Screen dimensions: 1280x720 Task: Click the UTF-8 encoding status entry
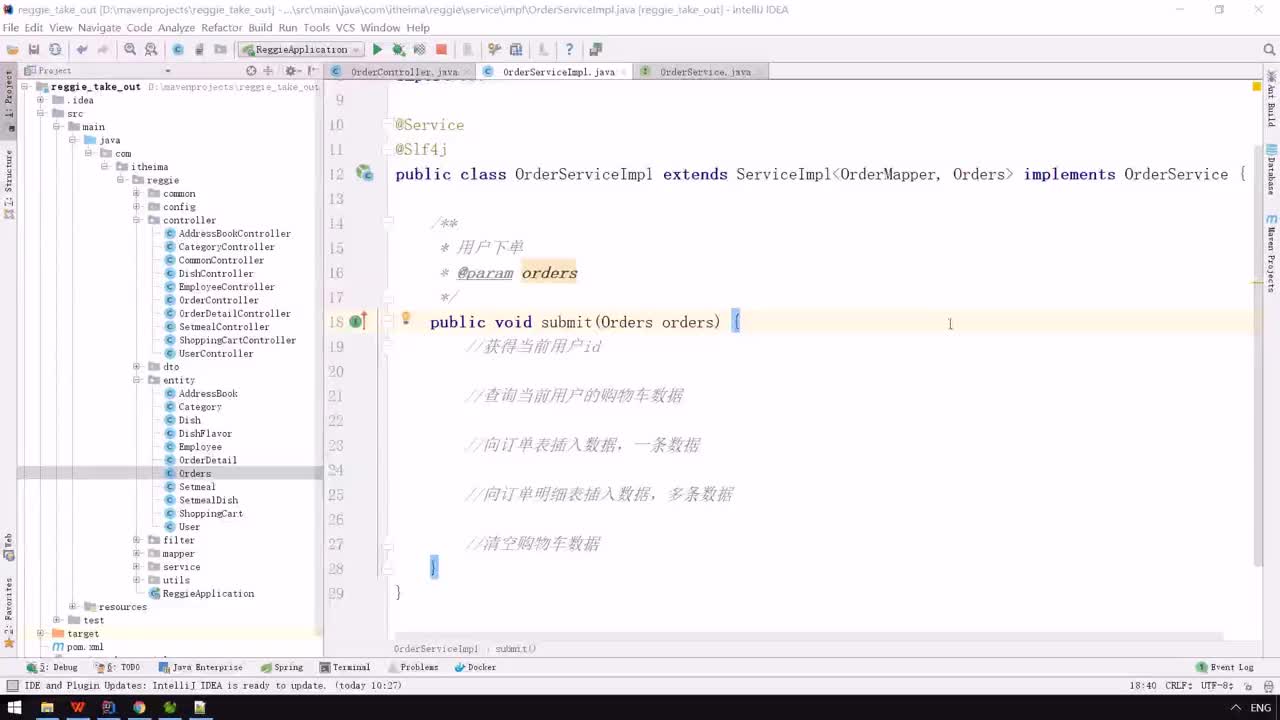coord(1217,685)
